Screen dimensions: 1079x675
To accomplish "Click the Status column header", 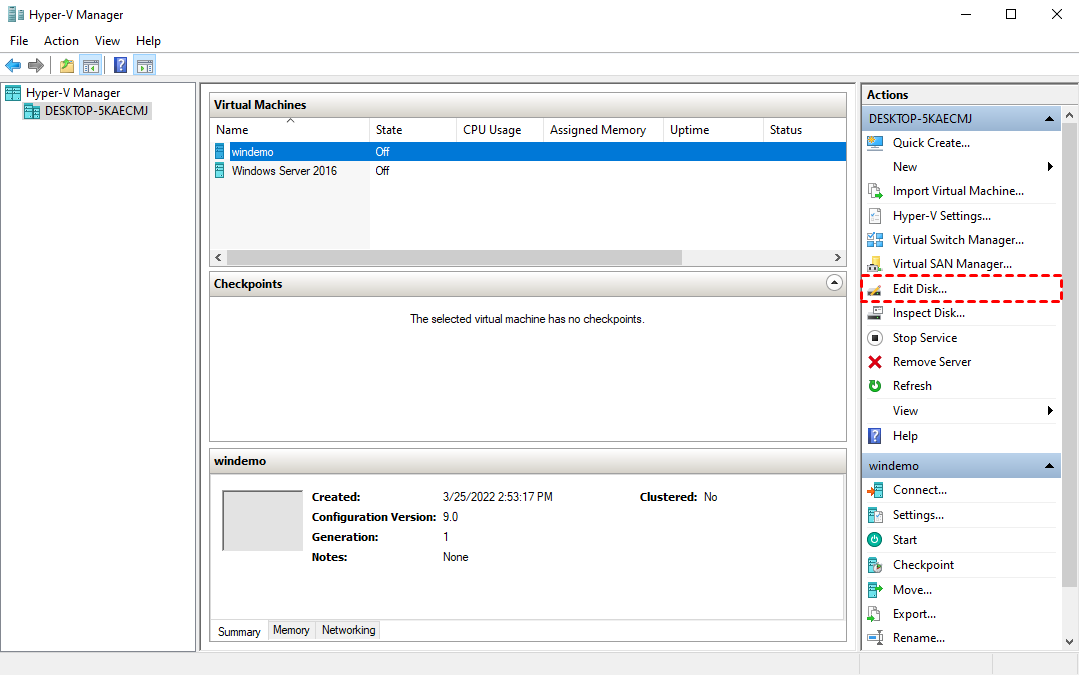I will click(x=804, y=129).
